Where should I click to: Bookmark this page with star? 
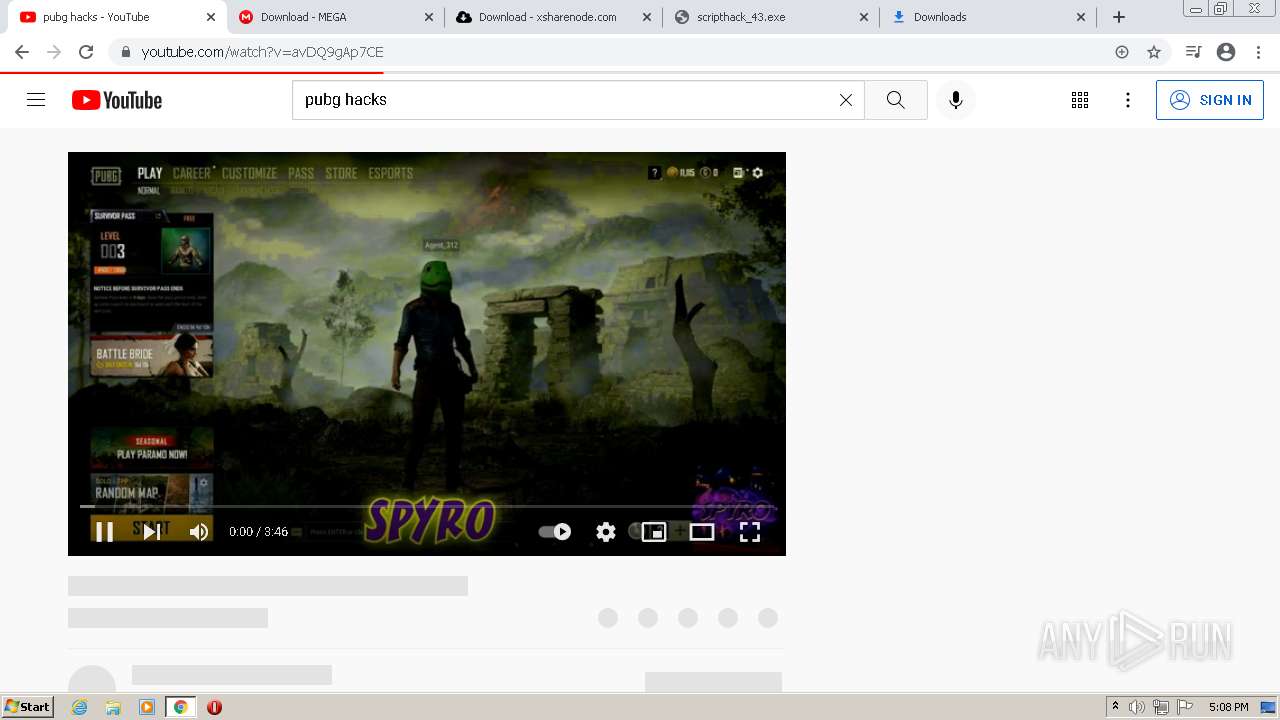point(1154,52)
